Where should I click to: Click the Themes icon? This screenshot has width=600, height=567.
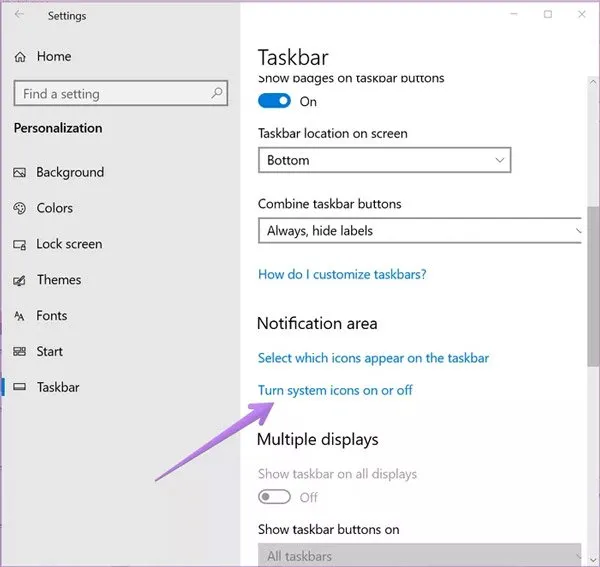[x=19, y=281]
